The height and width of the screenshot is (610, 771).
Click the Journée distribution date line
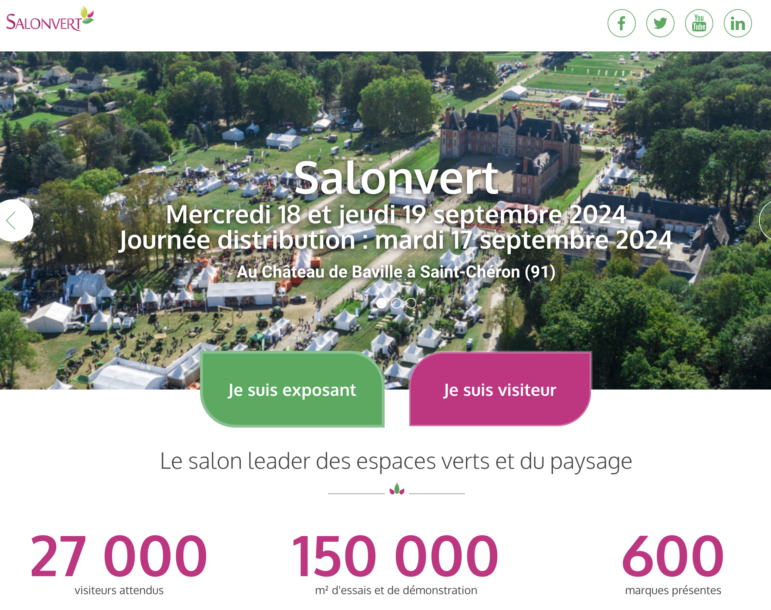tap(396, 240)
